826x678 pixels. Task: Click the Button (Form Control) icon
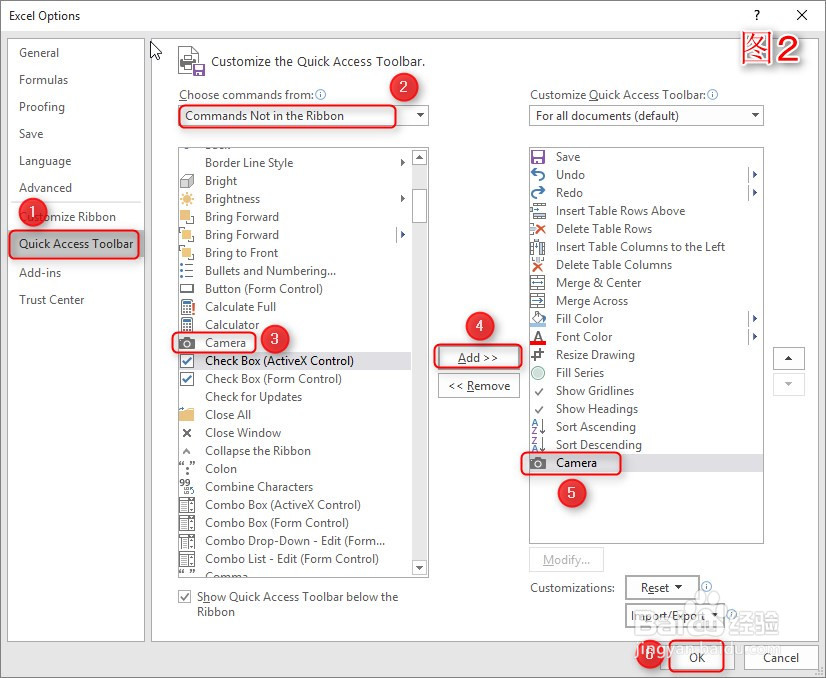[187, 289]
